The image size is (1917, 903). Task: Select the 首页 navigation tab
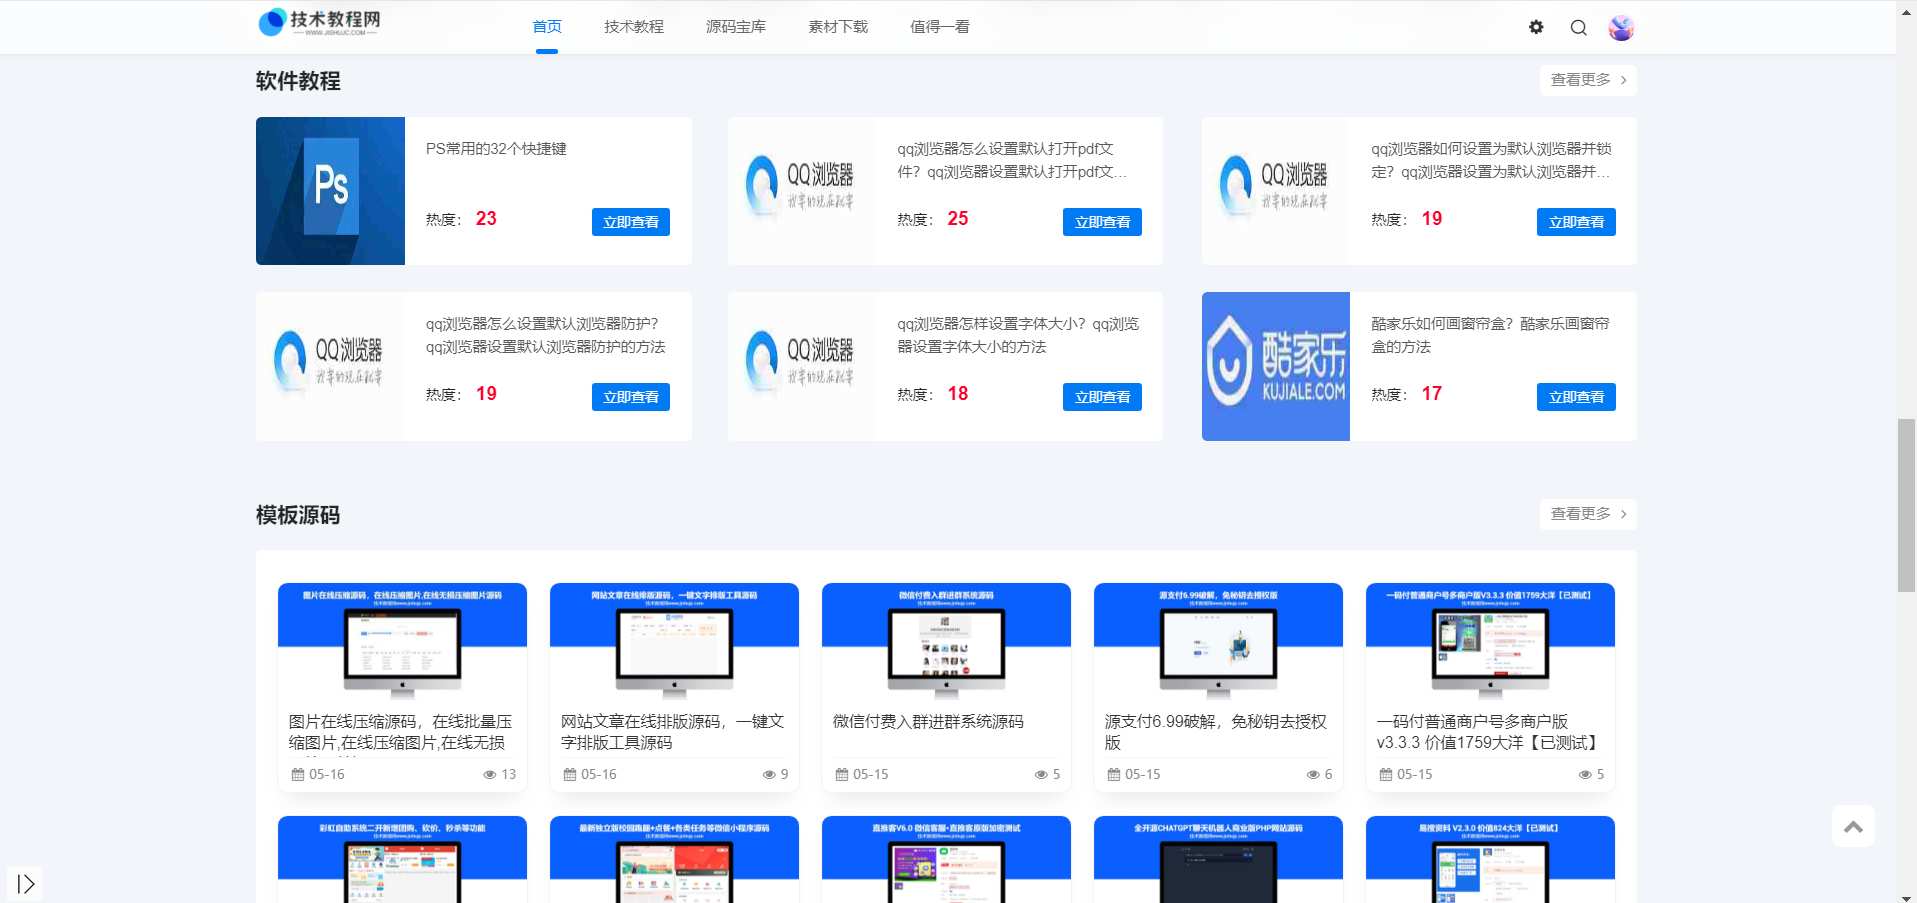pos(547,27)
